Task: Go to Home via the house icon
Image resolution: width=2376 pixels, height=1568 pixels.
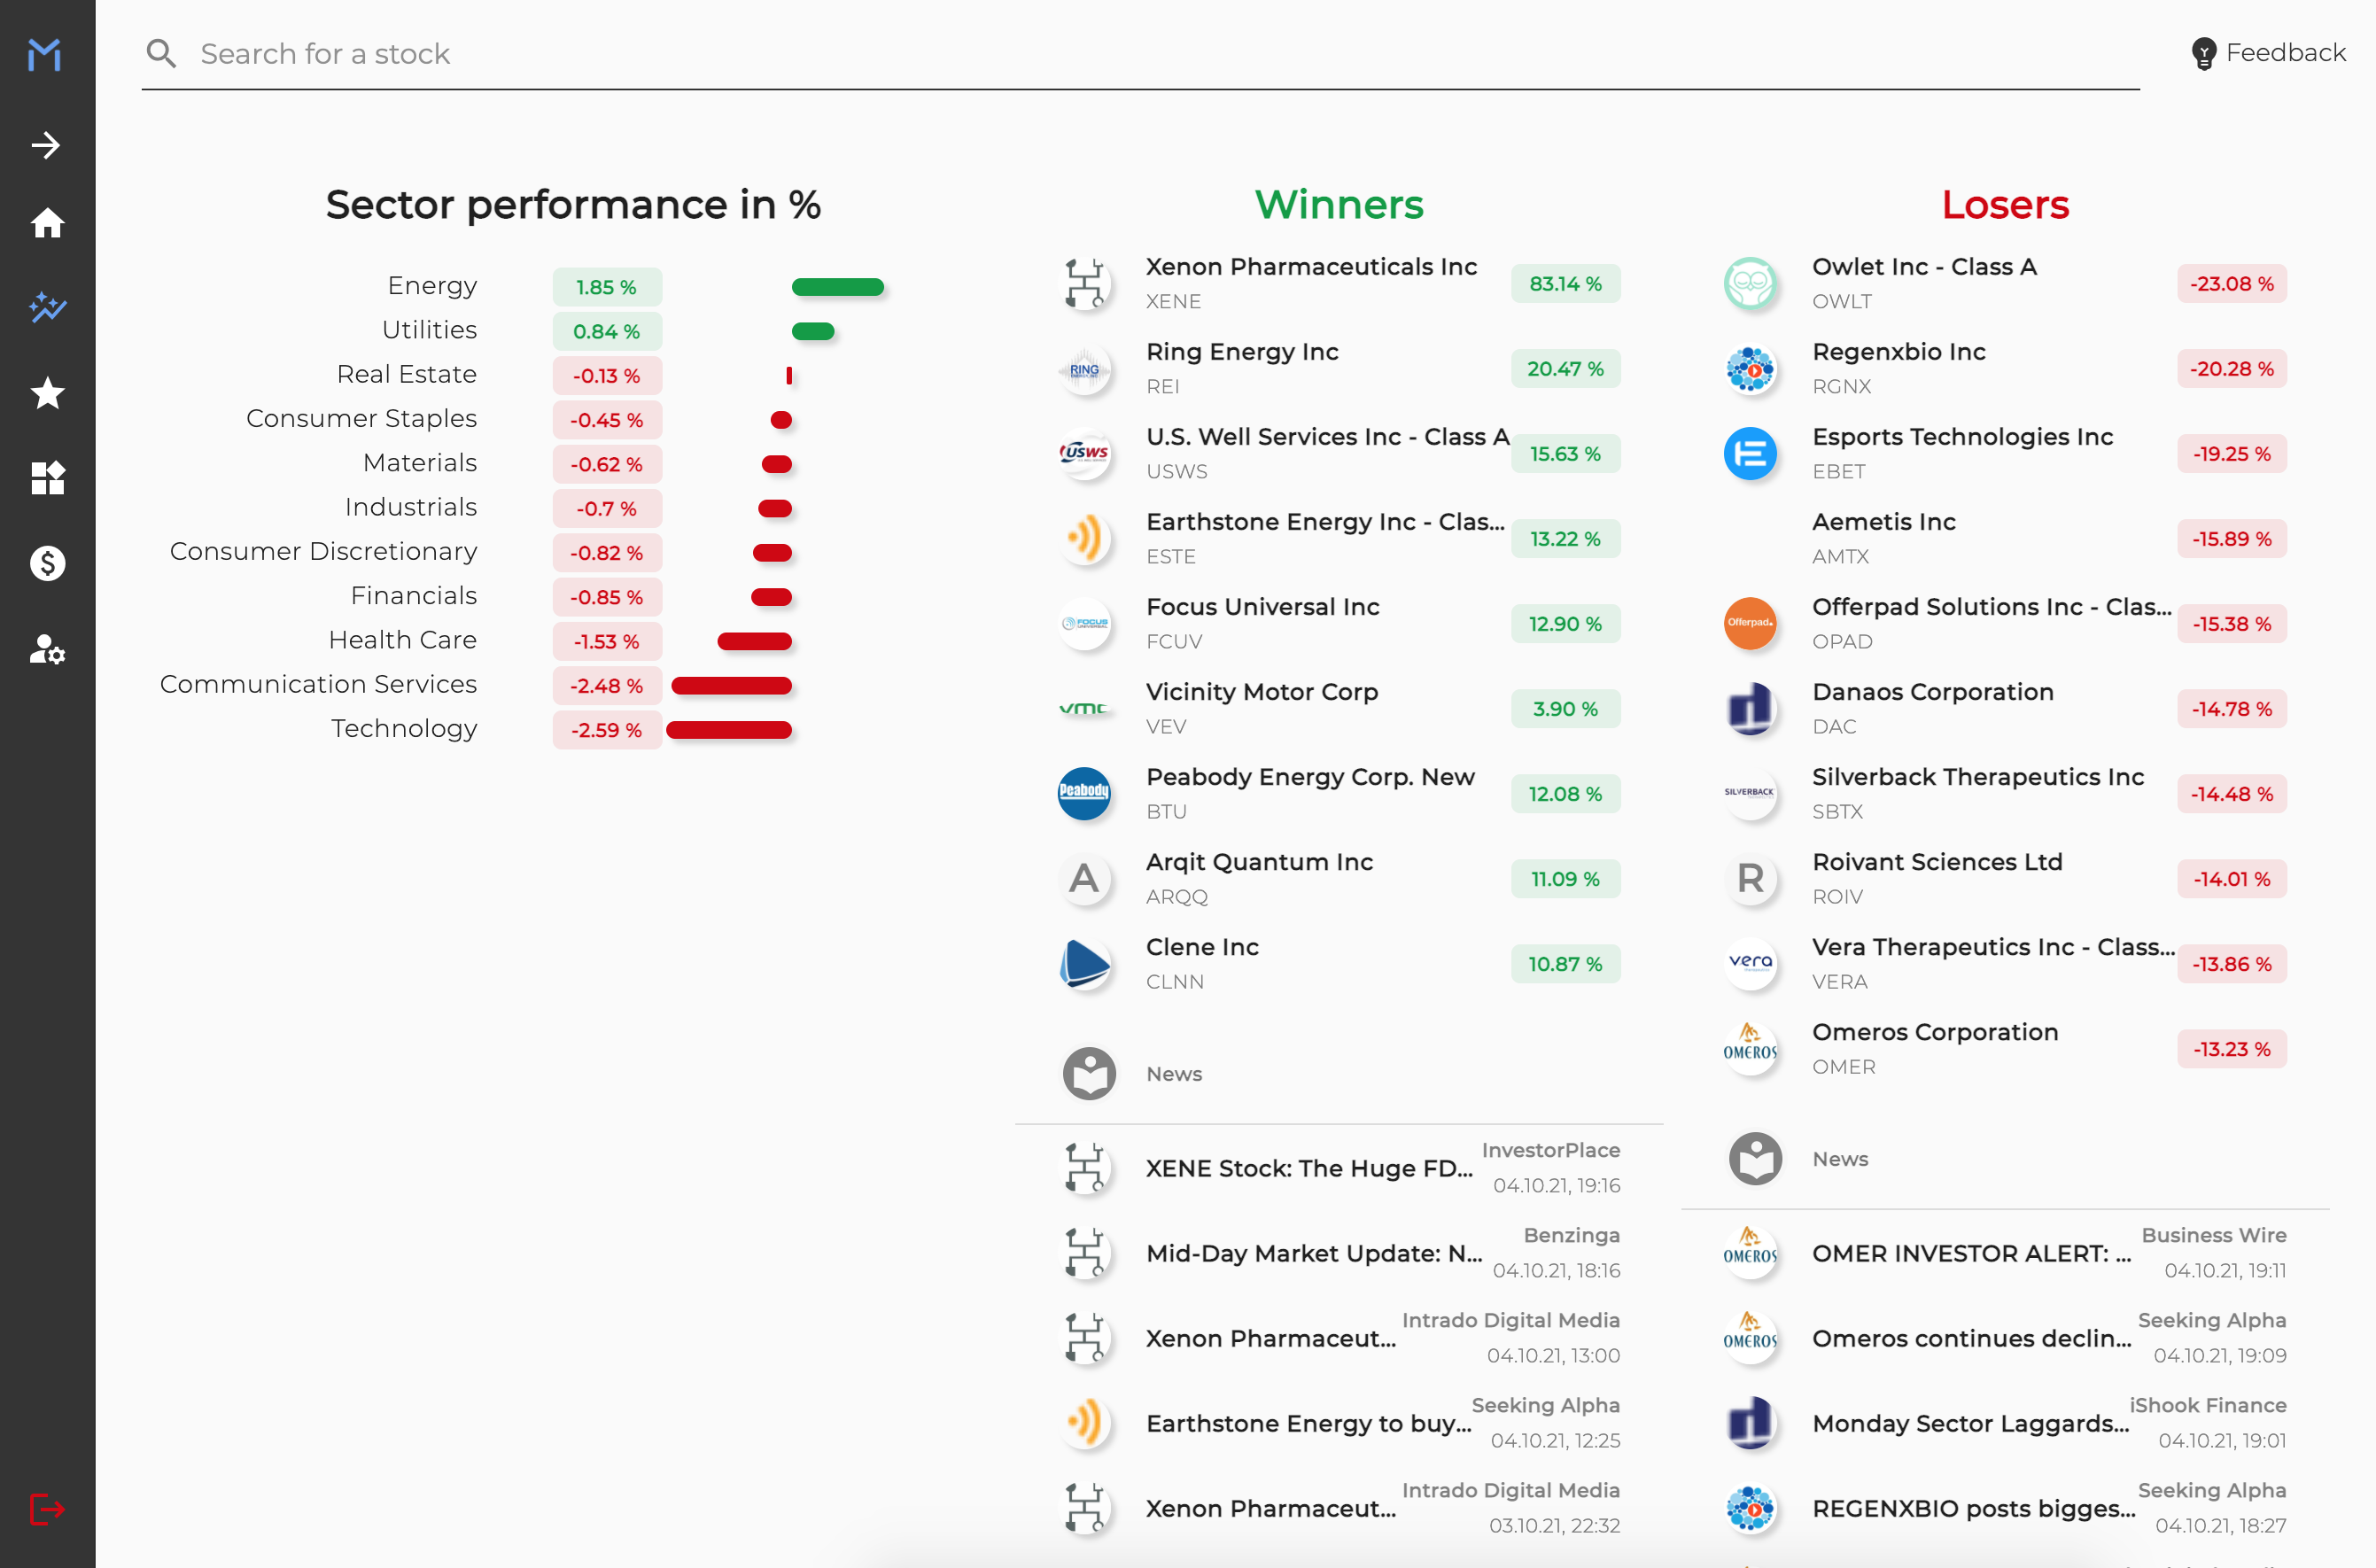Action: [47, 223]
